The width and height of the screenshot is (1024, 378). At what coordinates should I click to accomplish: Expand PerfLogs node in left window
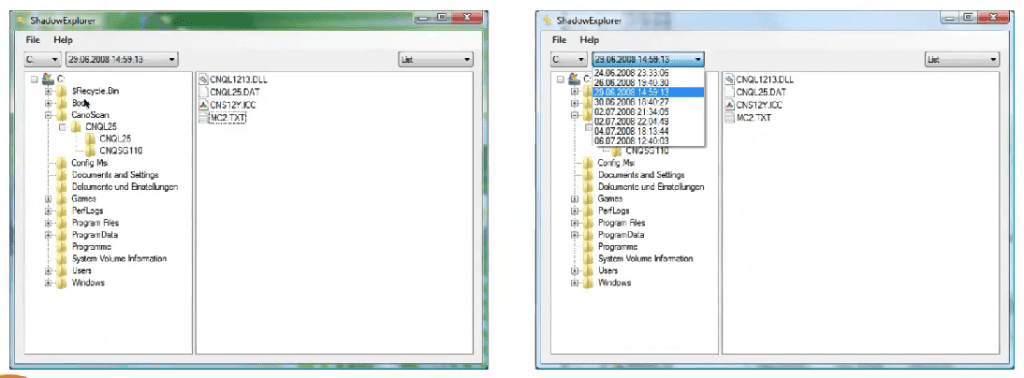[48, 211]
